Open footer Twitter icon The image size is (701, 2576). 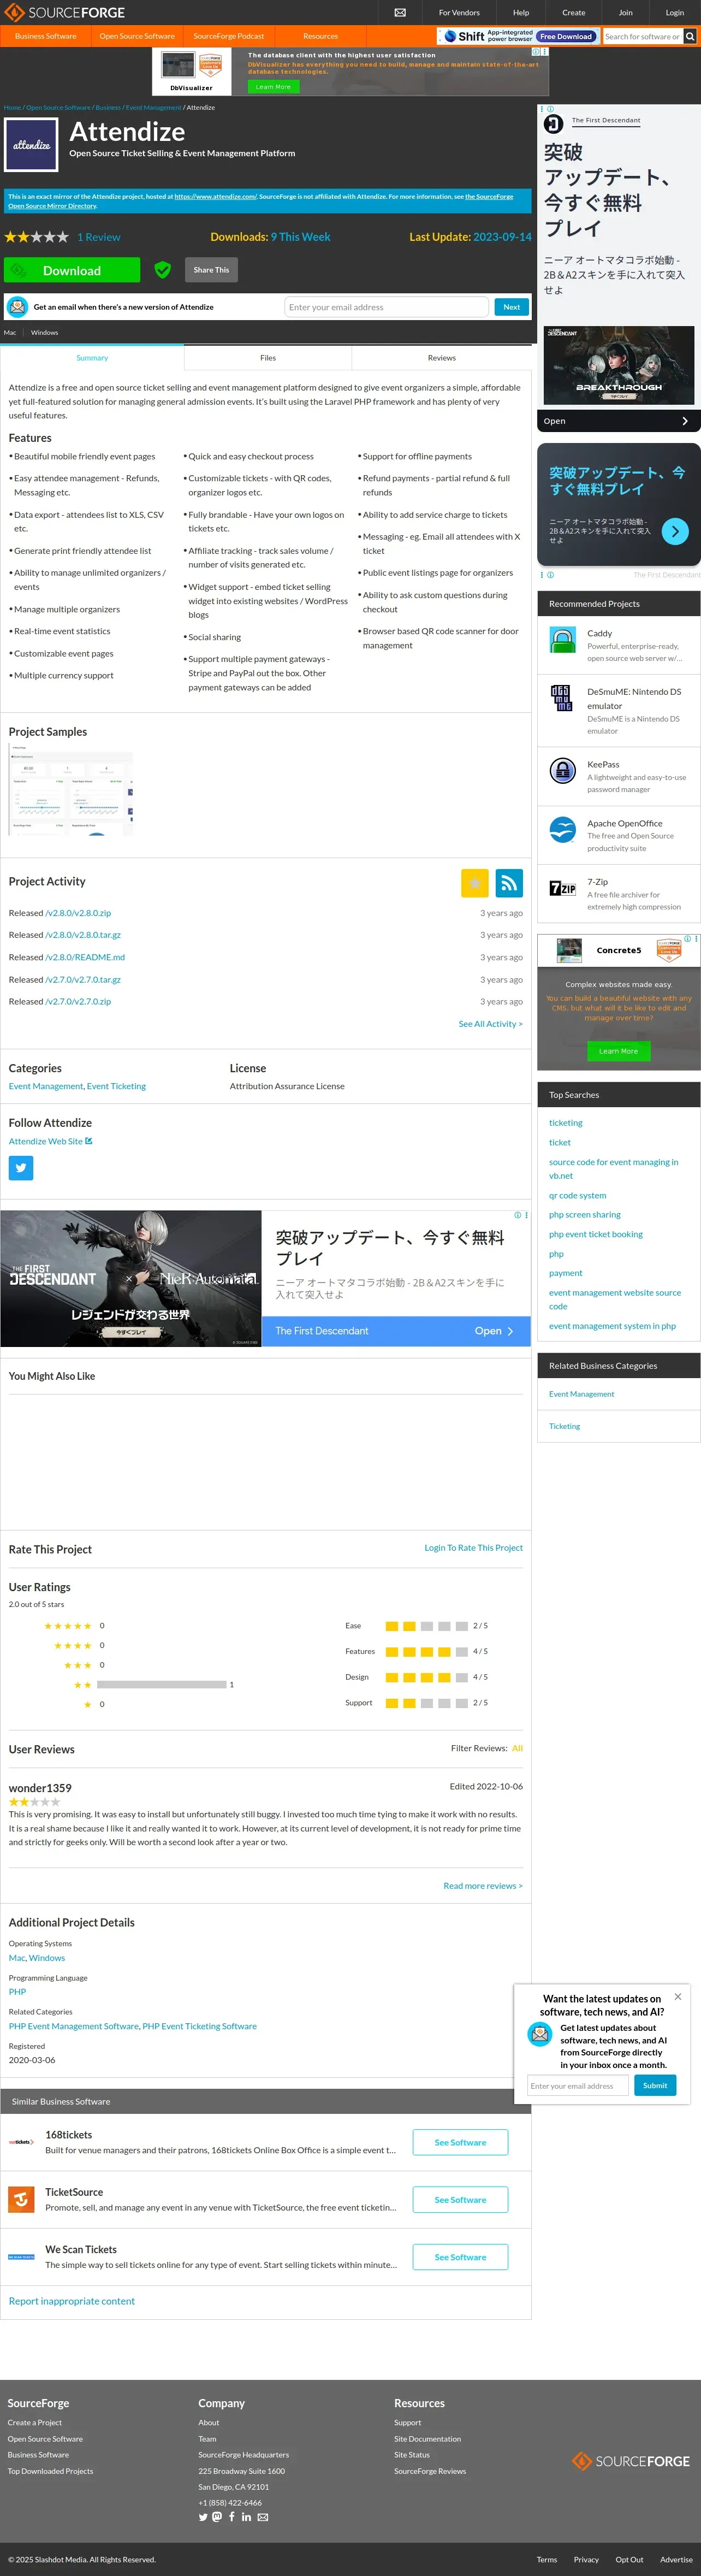click(203, 2517)
